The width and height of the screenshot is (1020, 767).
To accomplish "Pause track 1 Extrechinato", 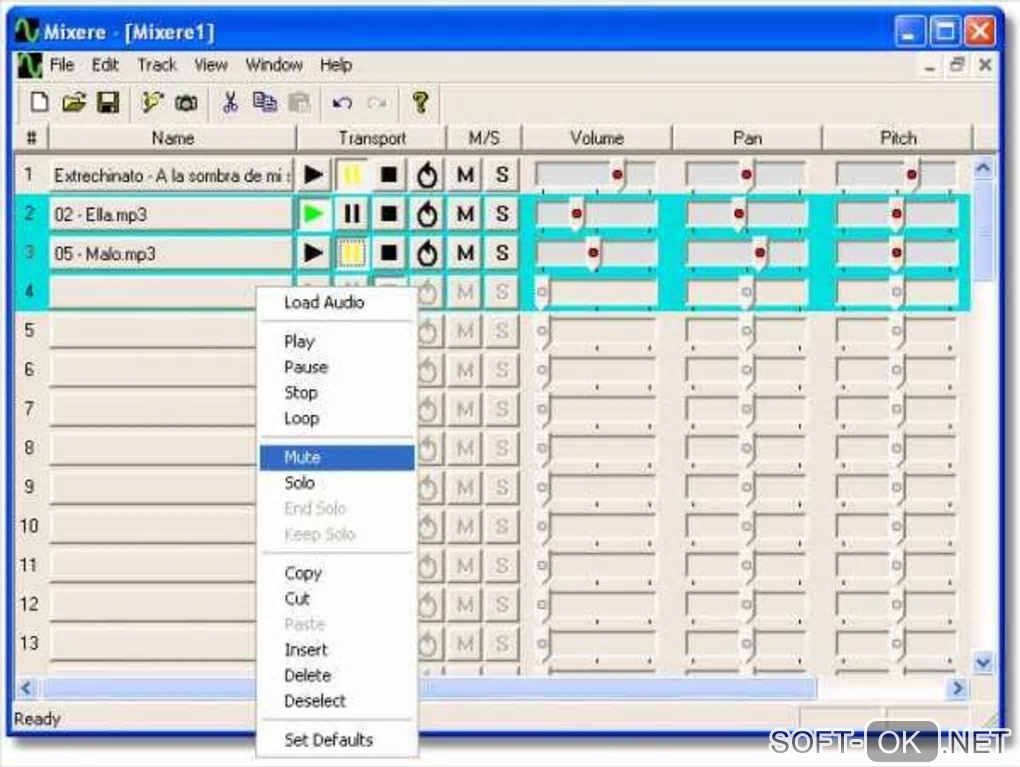I will pos(351,175).
